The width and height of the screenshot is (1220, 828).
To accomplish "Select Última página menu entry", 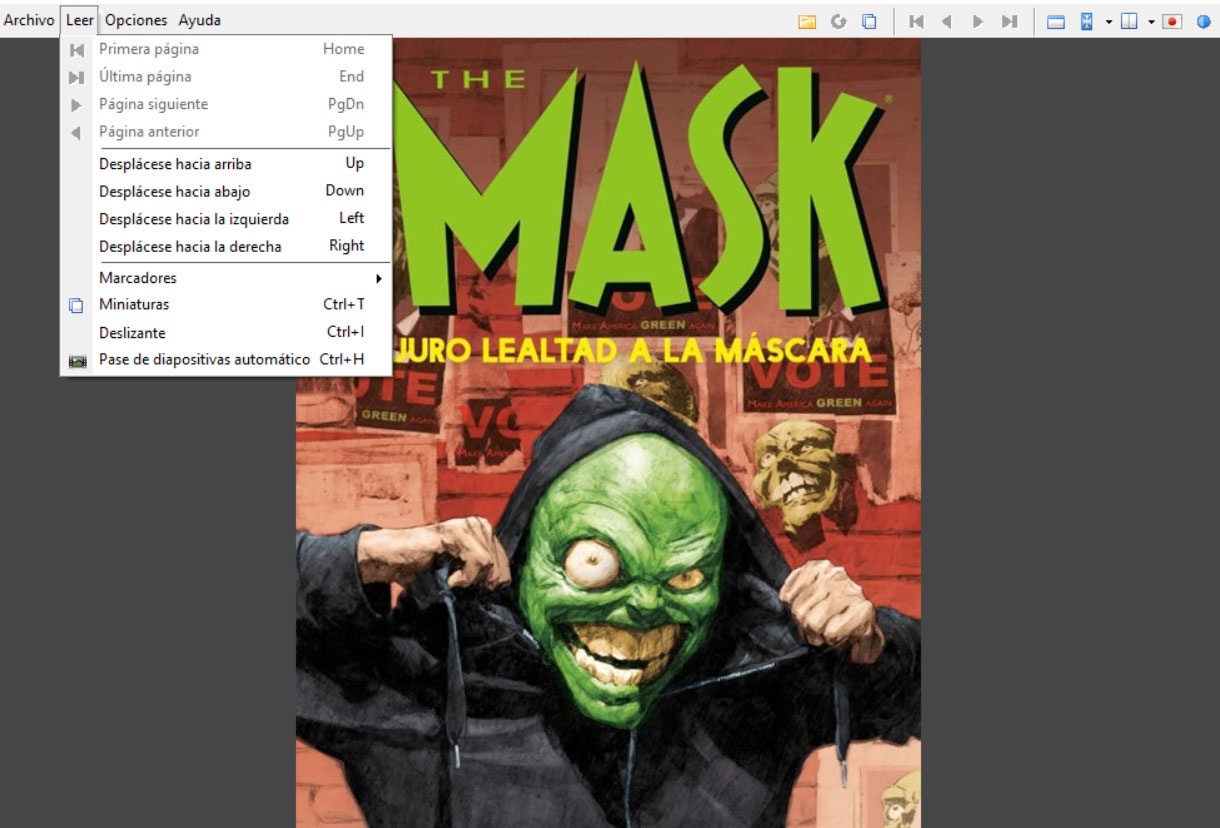I will [226, 77].
